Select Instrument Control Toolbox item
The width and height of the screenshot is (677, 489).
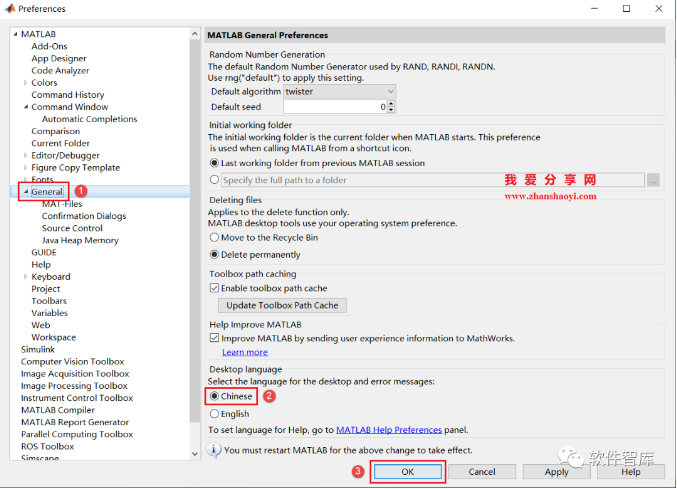pos(77,398)
